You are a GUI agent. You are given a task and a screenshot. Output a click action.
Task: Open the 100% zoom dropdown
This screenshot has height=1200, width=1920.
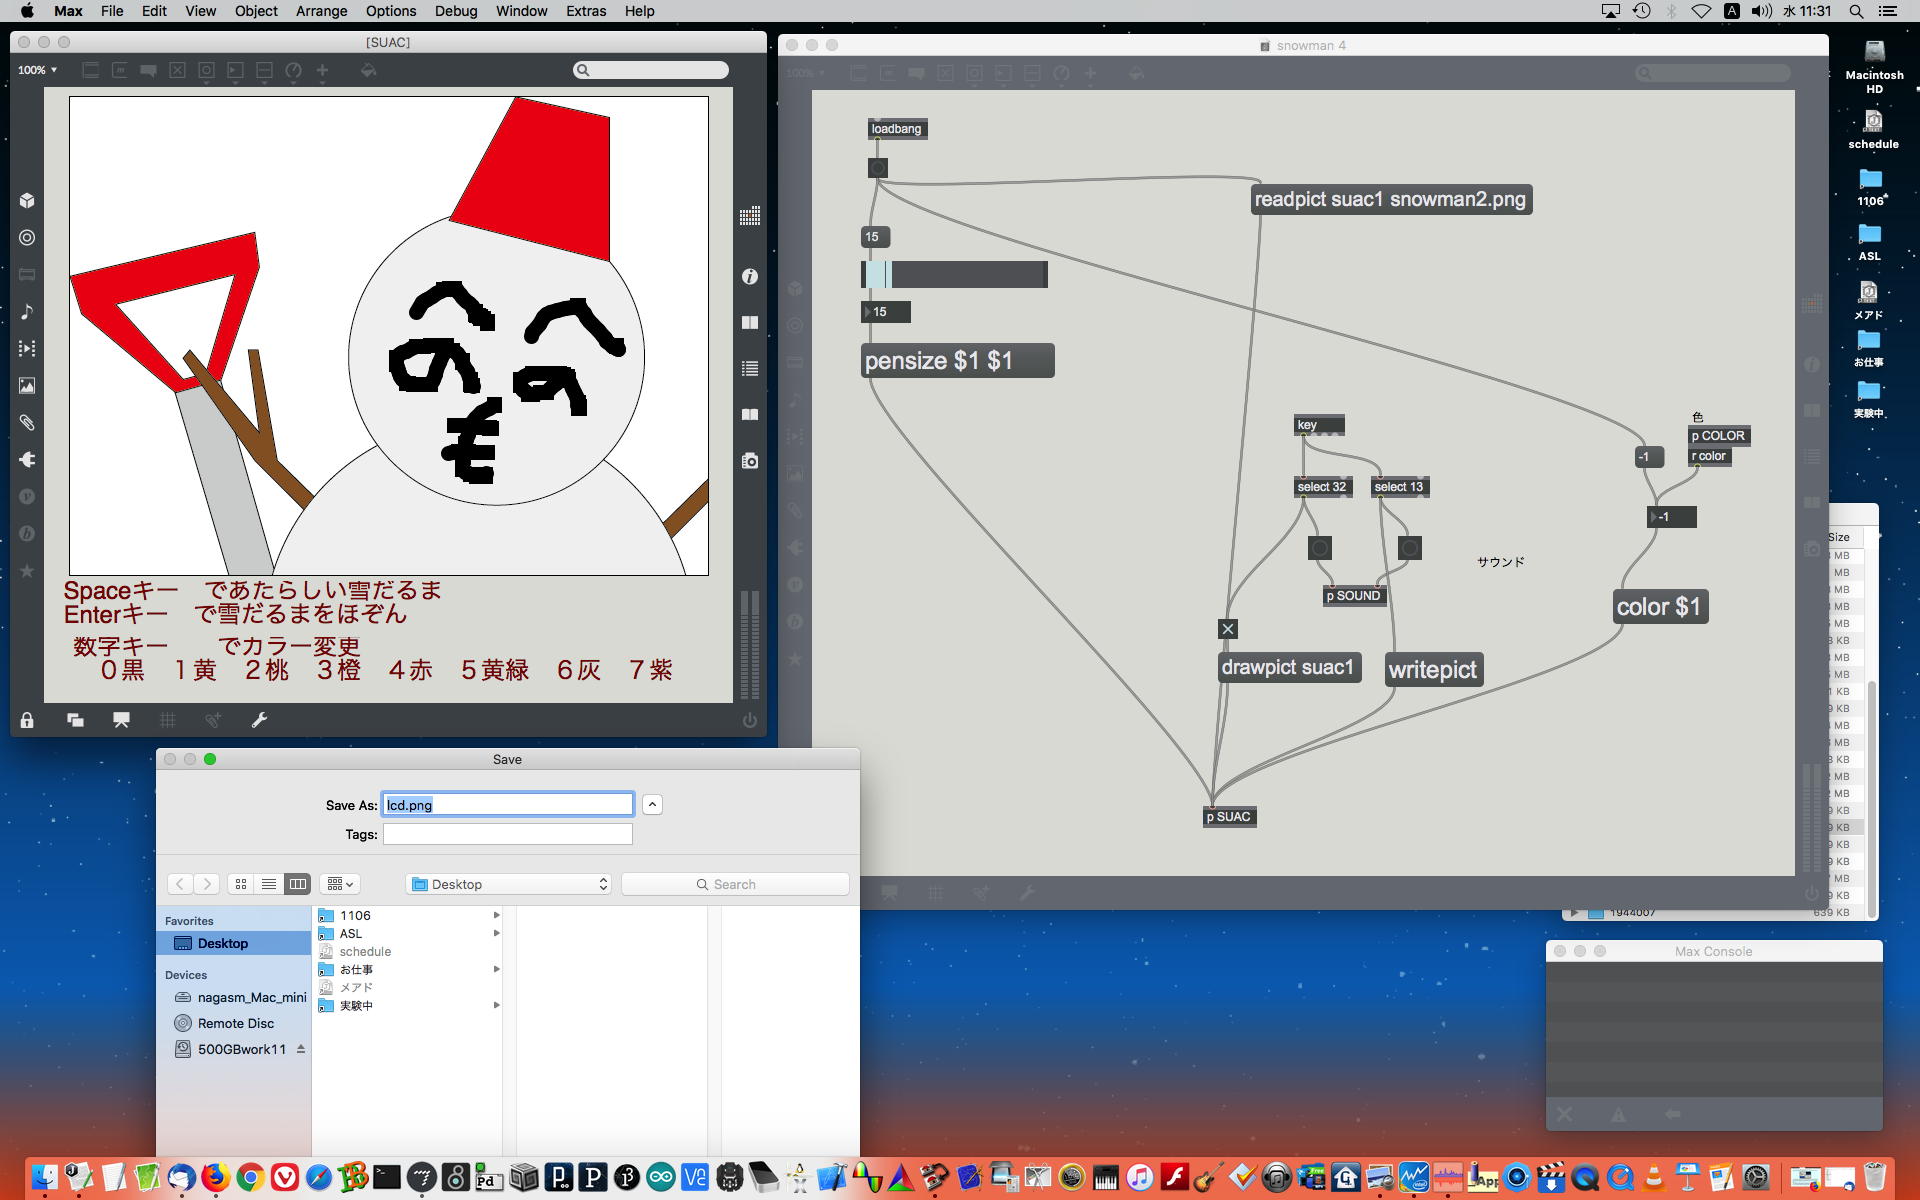[x=37, y=70]
